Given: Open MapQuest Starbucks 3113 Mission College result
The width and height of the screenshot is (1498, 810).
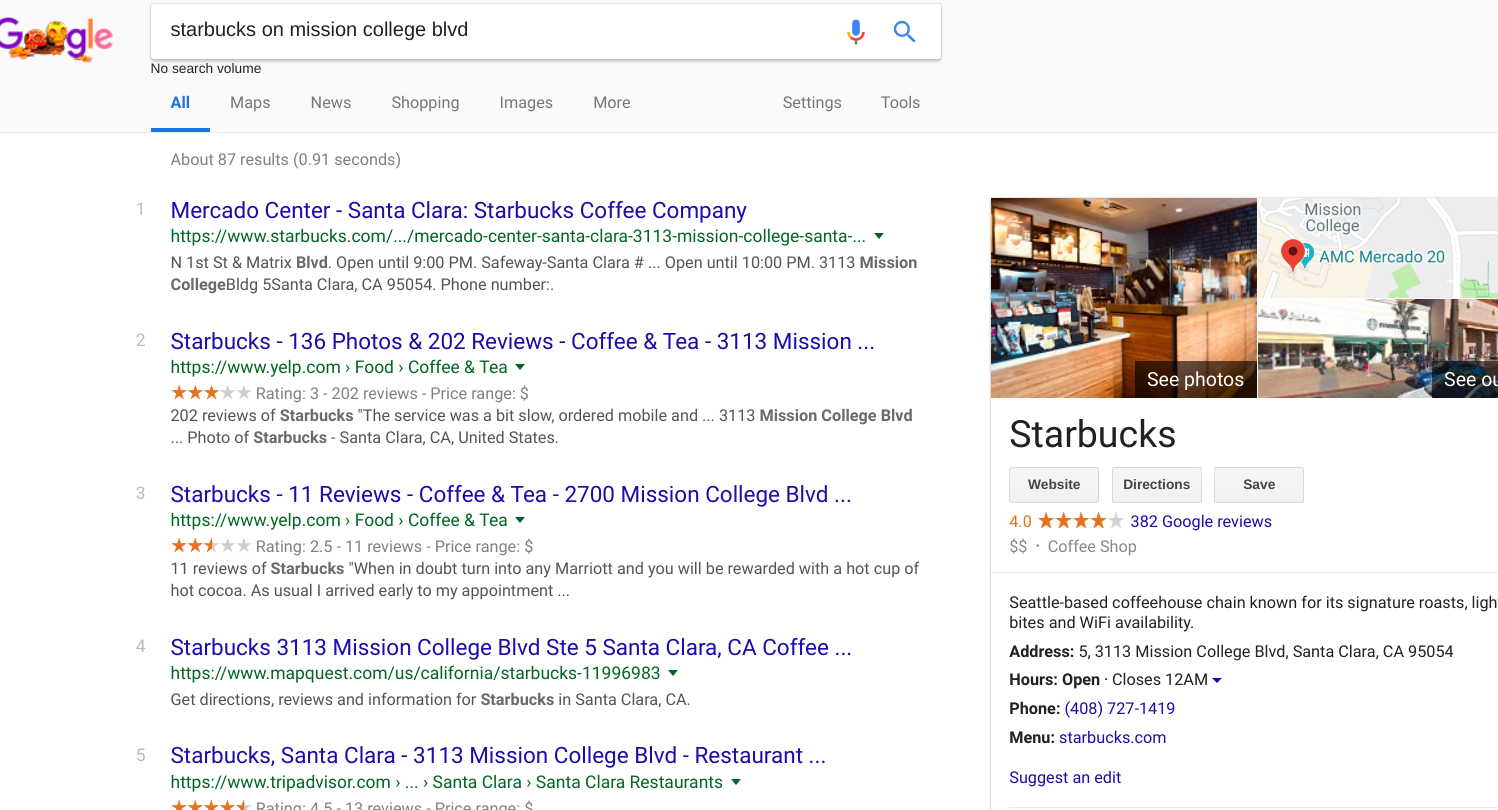Looking at the screenshot, I should coord(511,648).
